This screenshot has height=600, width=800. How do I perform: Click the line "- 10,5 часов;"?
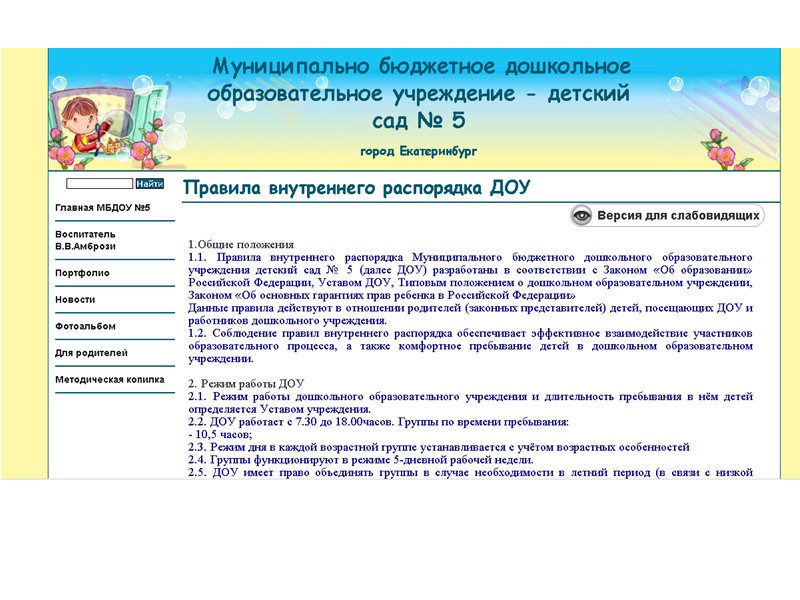220,434
